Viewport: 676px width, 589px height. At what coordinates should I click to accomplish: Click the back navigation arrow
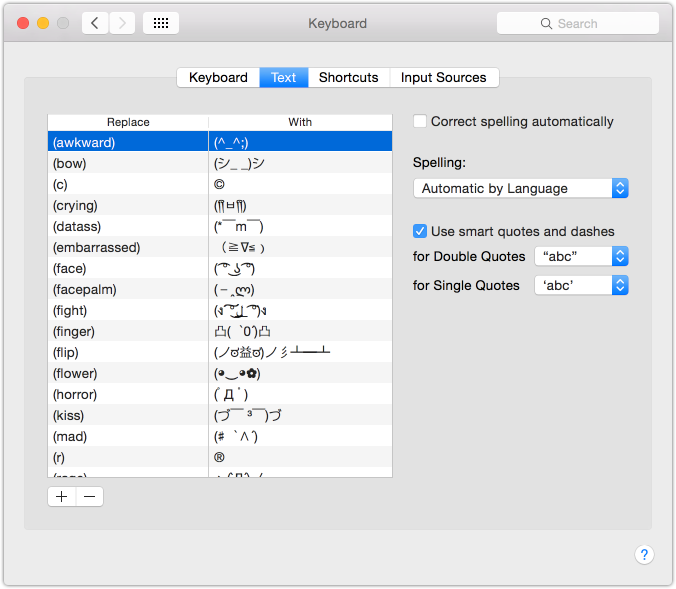pyautogui.click(x=95, y=23)
